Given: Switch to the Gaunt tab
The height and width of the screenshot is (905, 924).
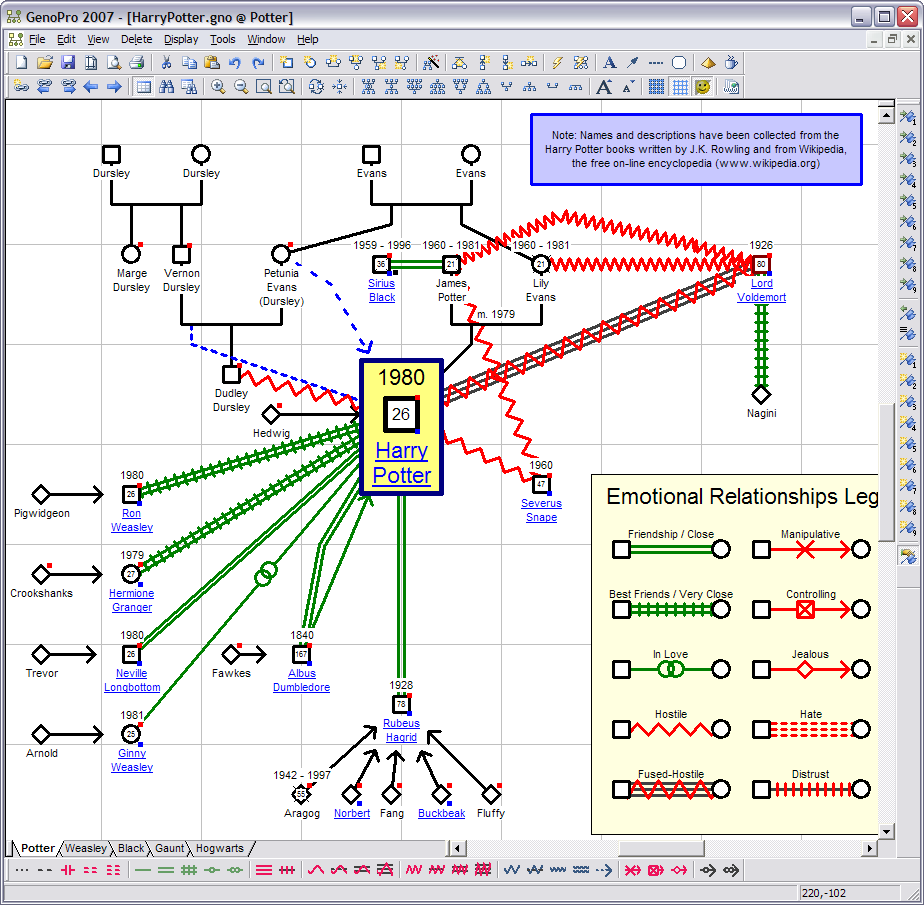Looking at the screenshot, I should click(169, 848).
